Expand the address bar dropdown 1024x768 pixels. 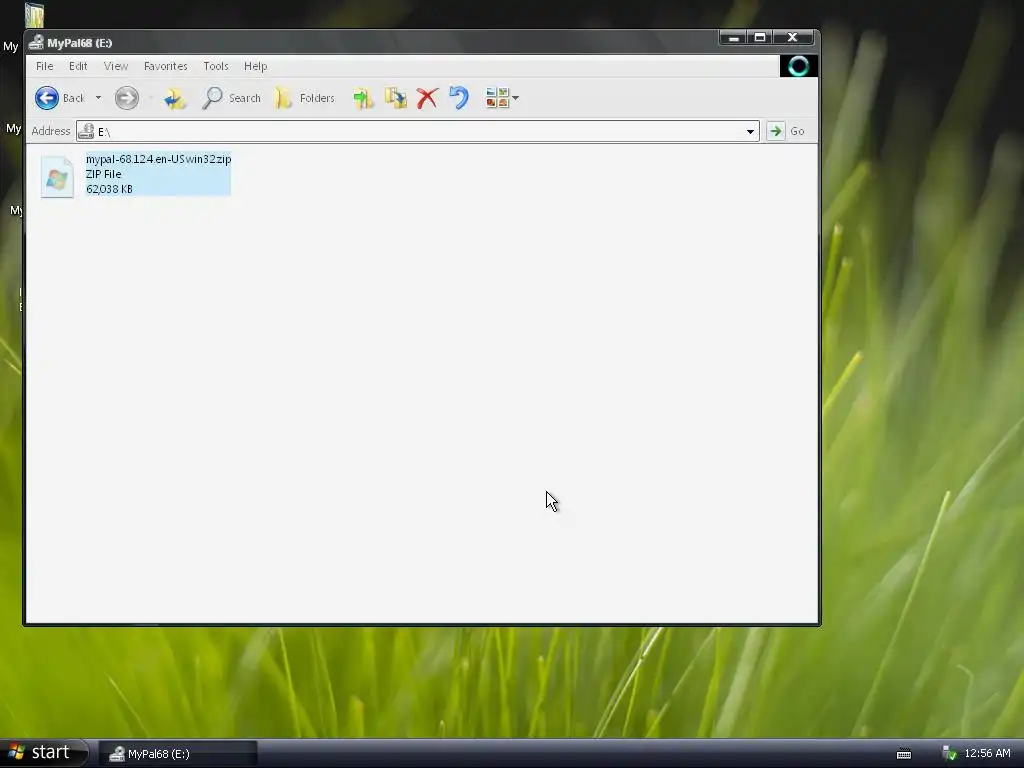750,131
